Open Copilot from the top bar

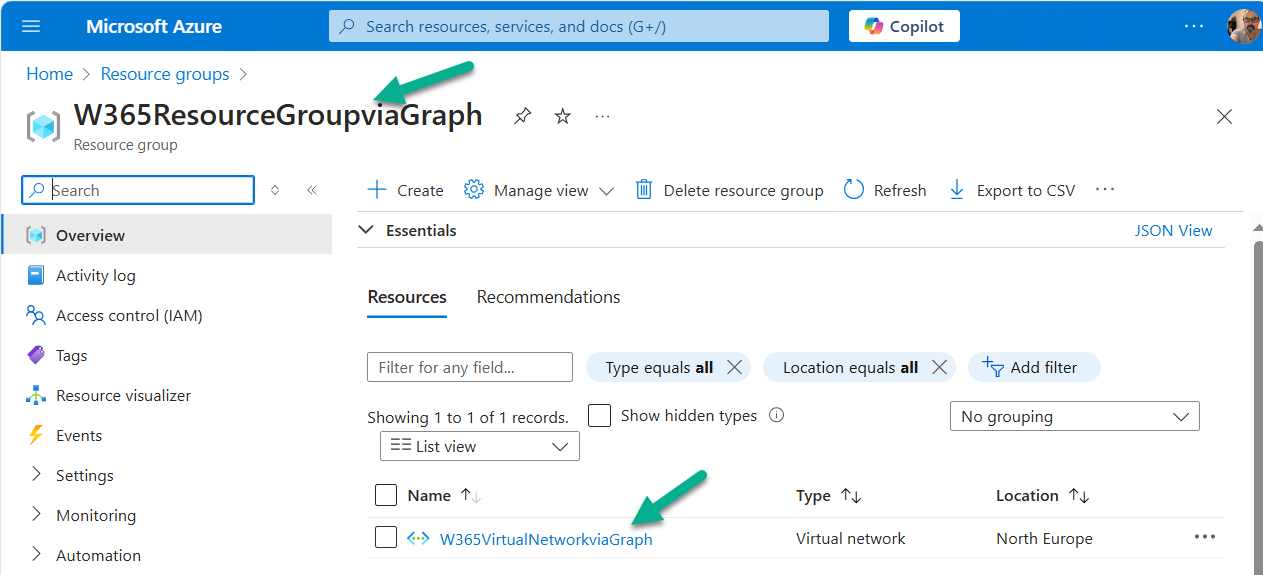[904, 26]
